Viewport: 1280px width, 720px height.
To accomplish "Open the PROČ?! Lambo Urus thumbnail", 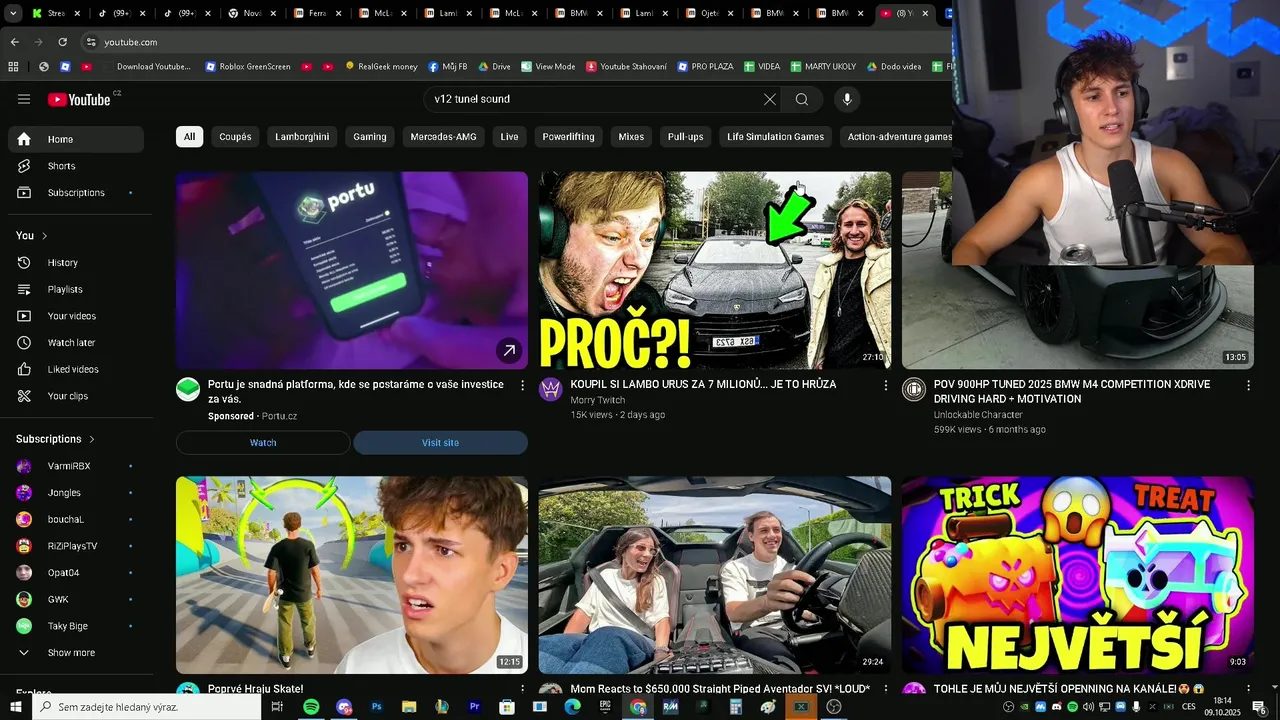I will pyautogui.click(x=715, y=270).
